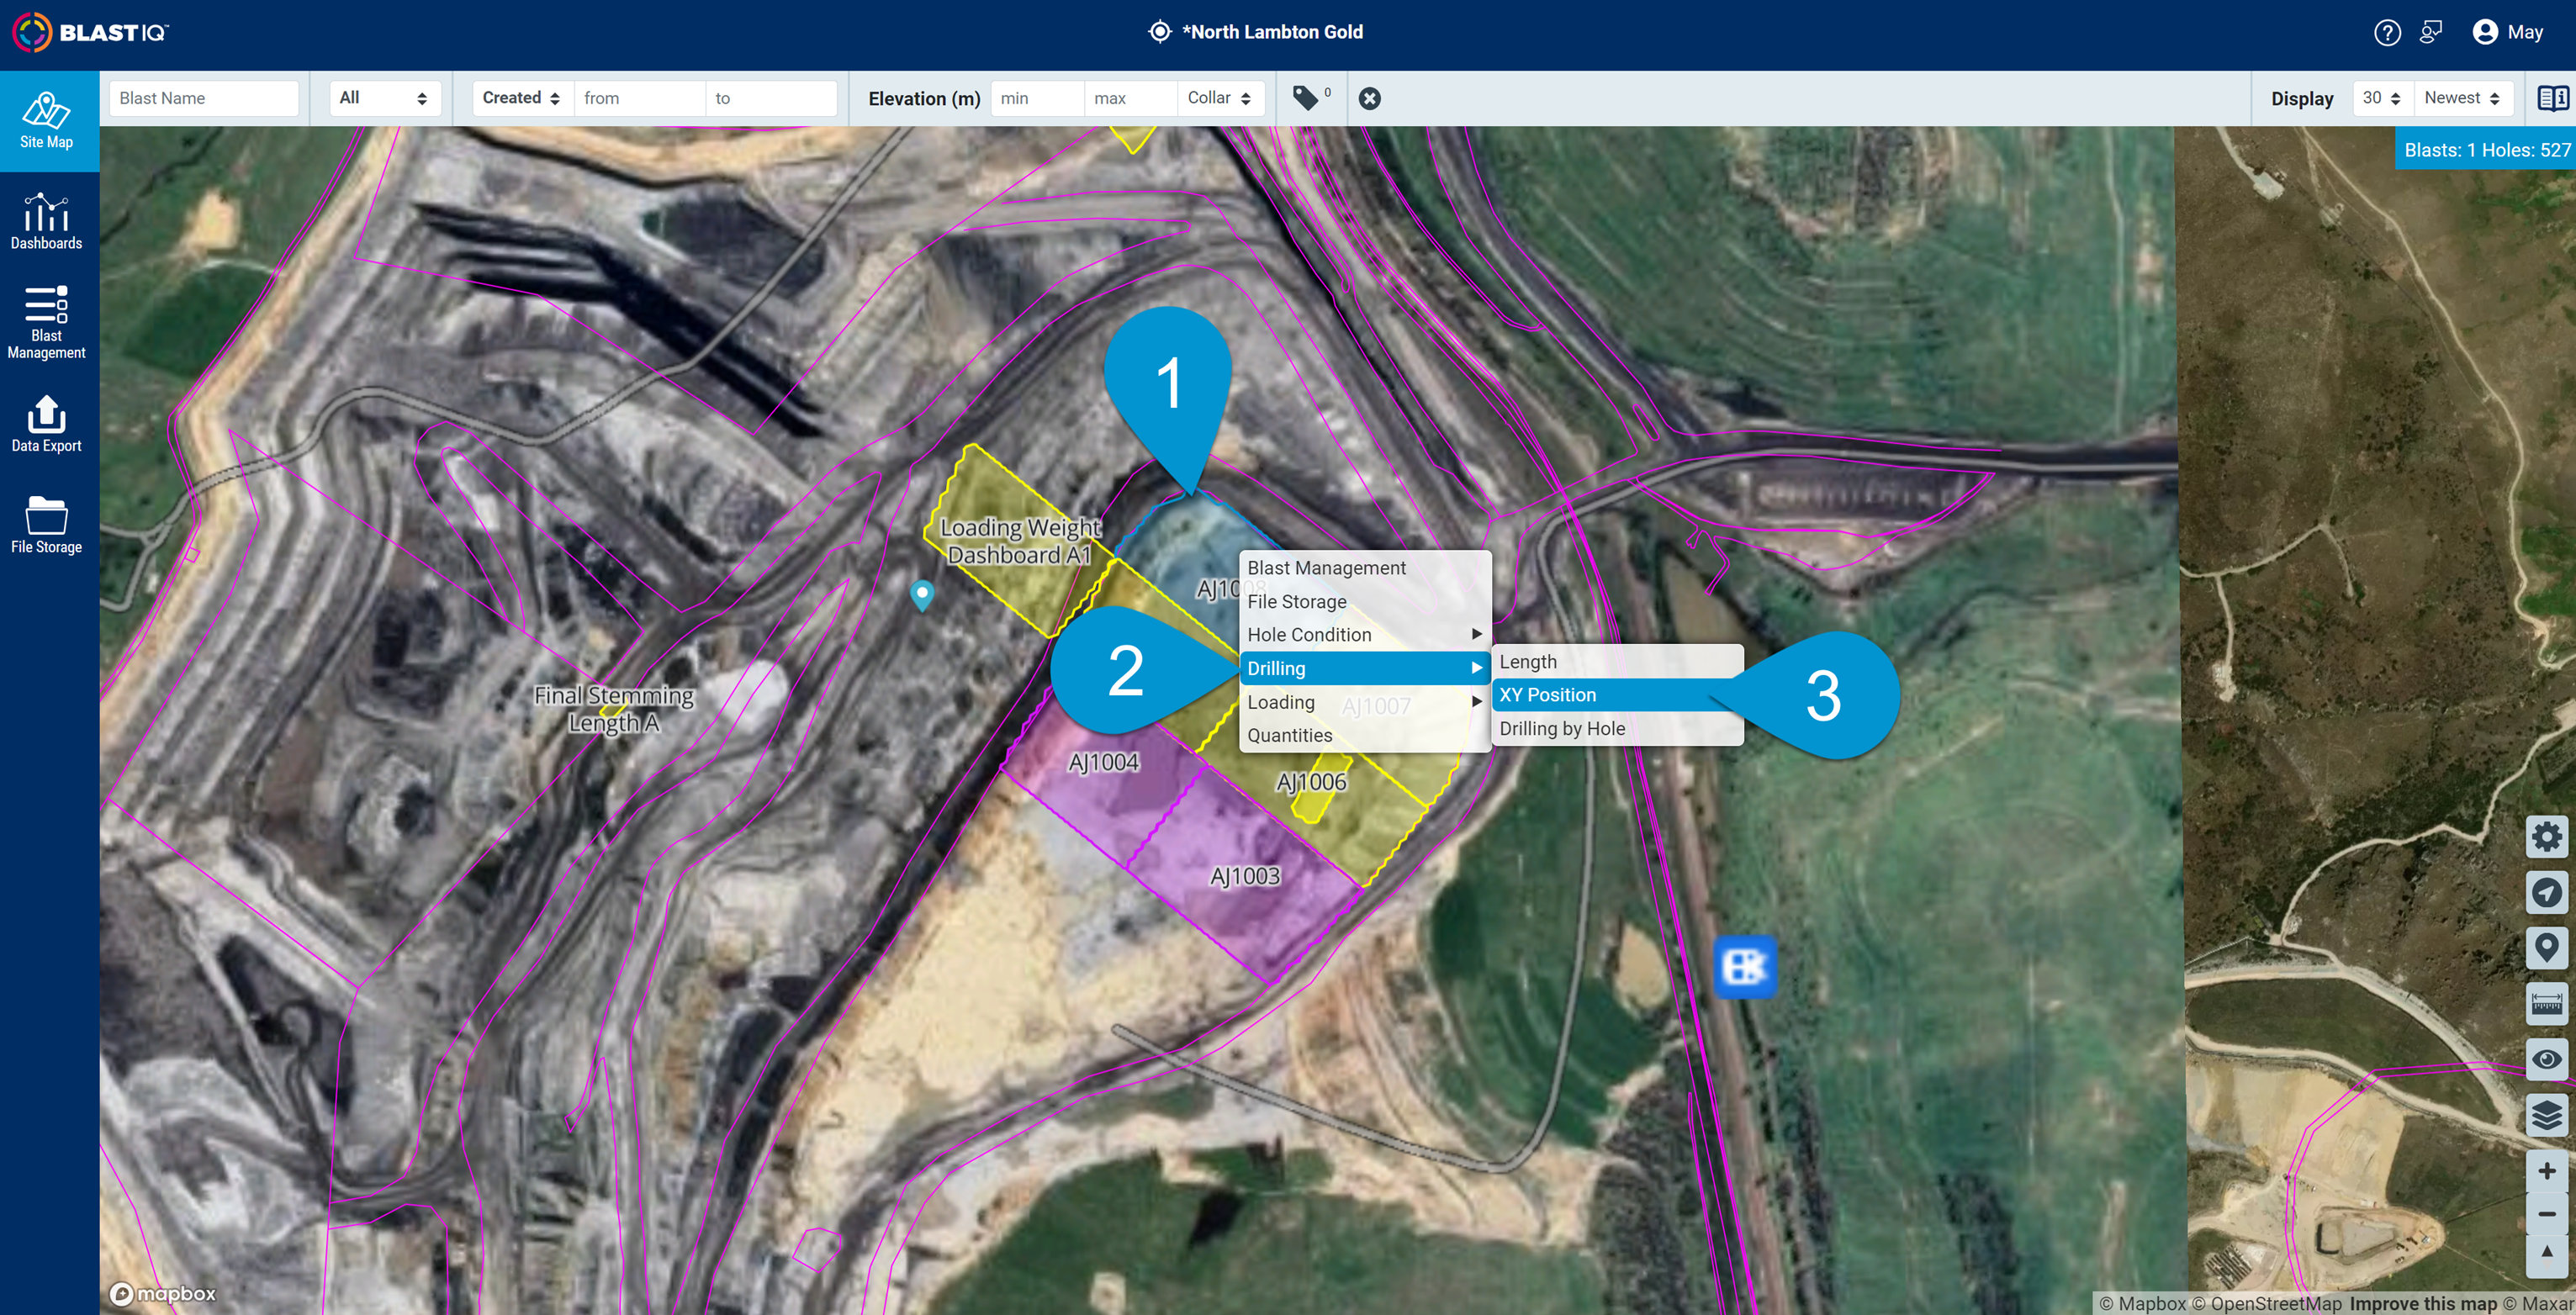
Task: Open Data Export in the sidebar
Action: pos(47,424)
